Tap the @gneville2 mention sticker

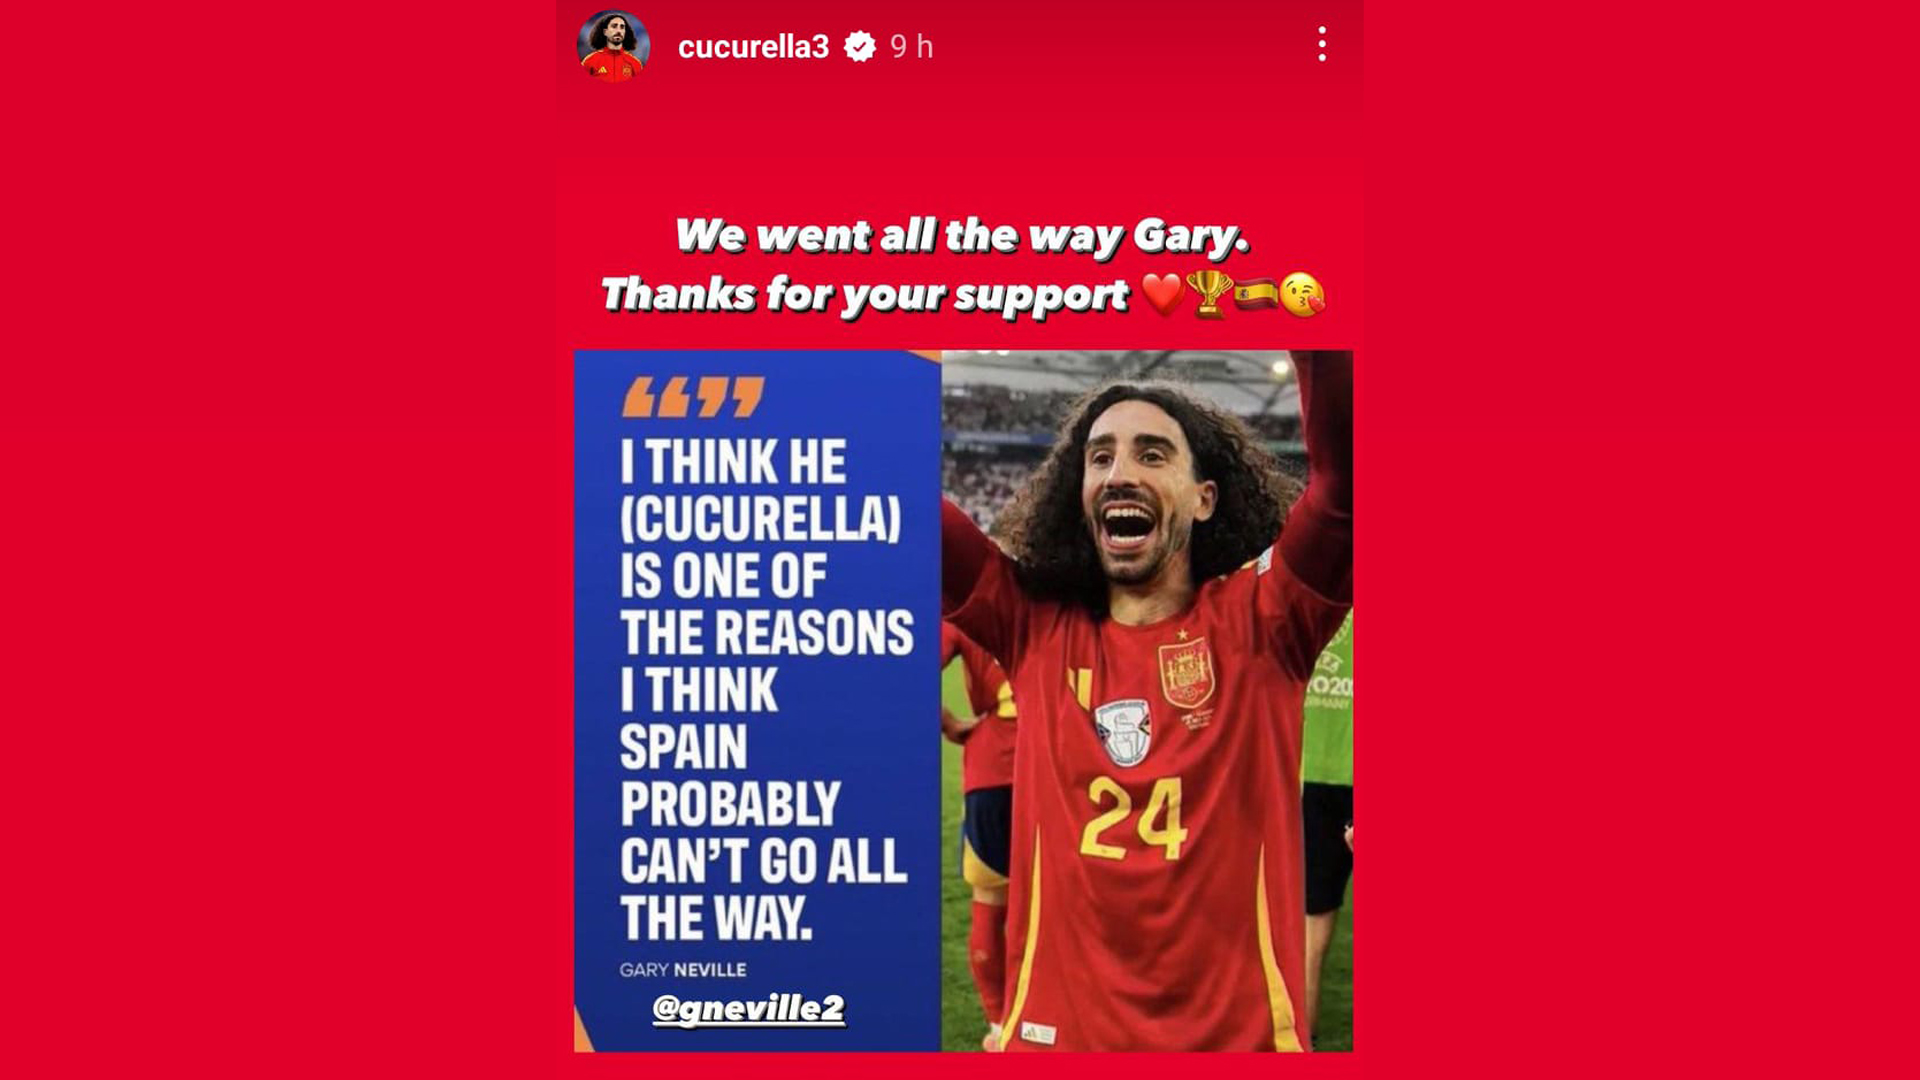[x=748, y=1008]
